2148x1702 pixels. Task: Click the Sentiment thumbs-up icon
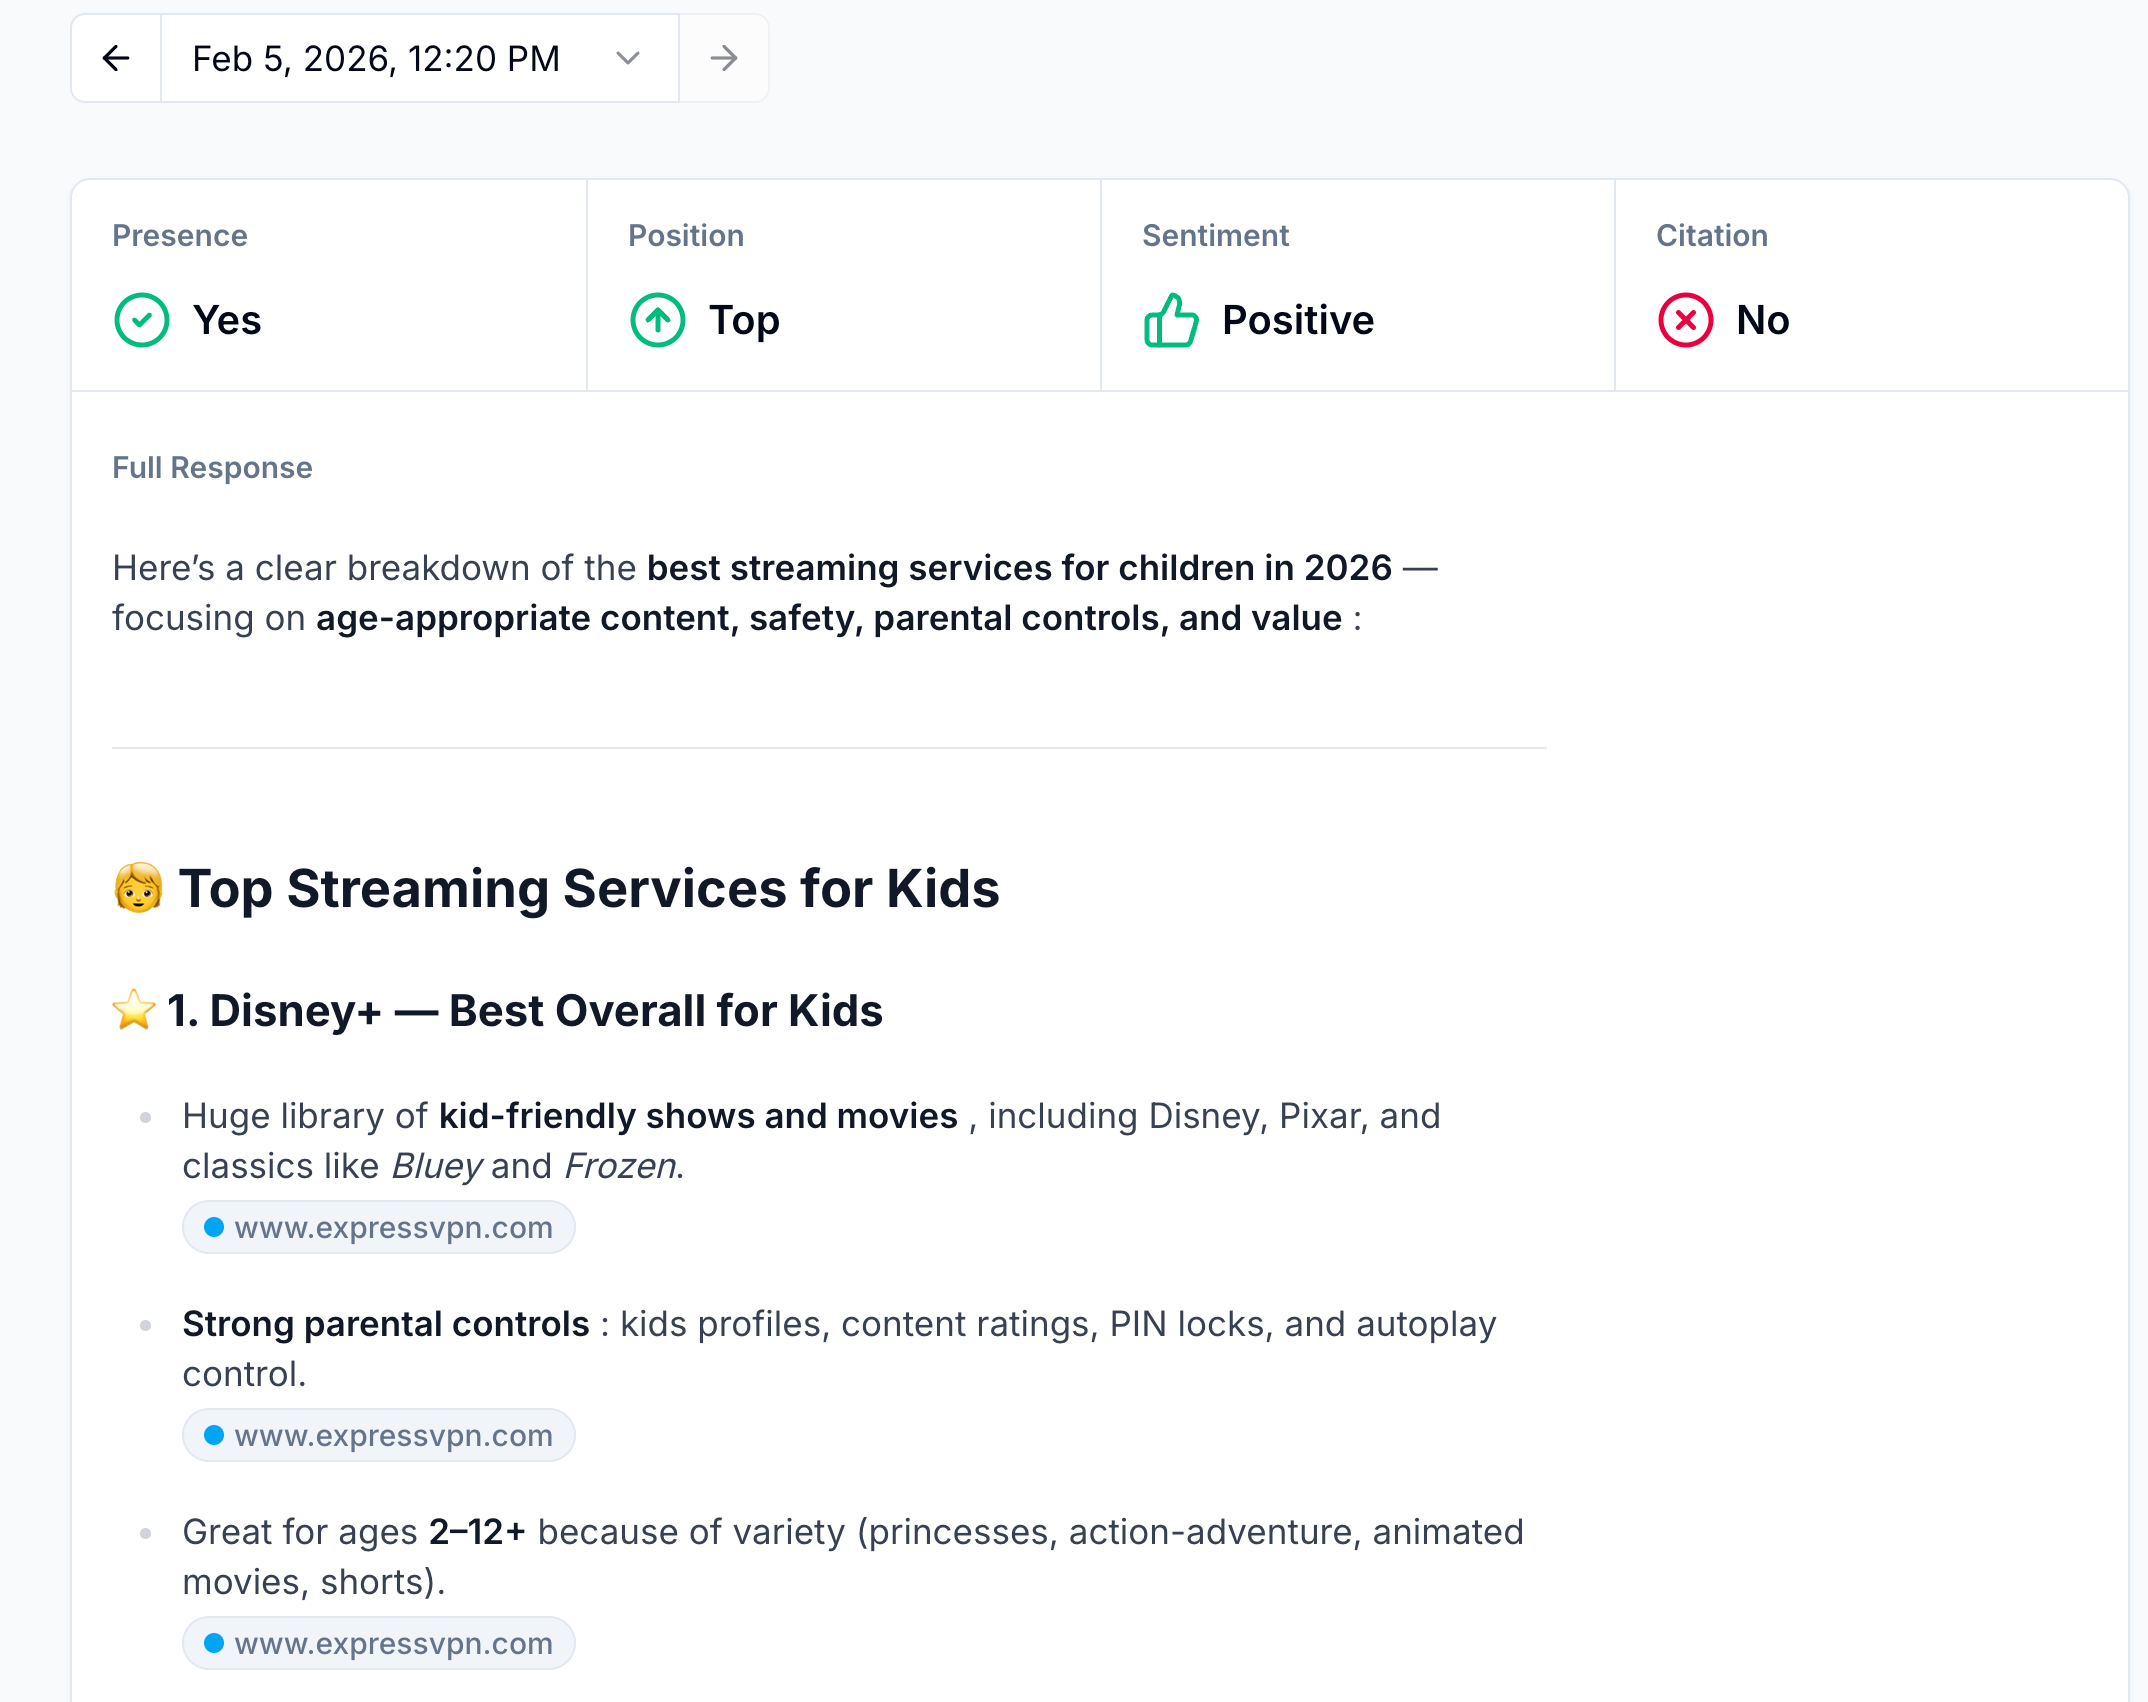[x=1171, y=320]
